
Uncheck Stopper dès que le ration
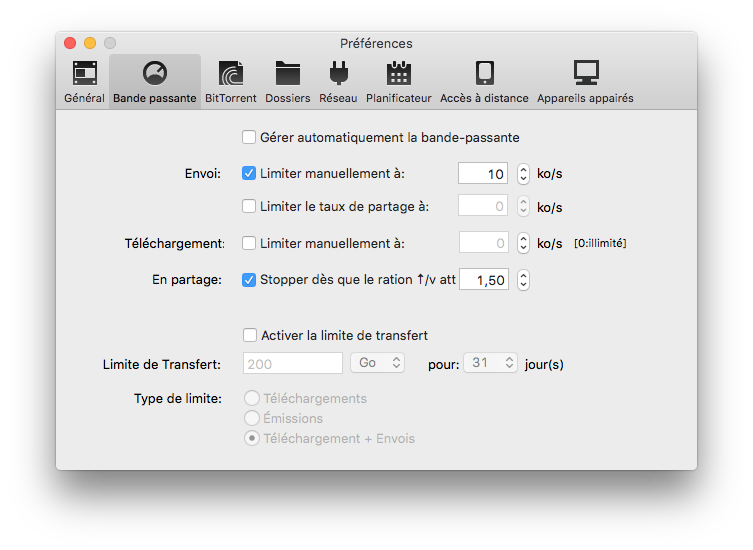pos(249,280)
